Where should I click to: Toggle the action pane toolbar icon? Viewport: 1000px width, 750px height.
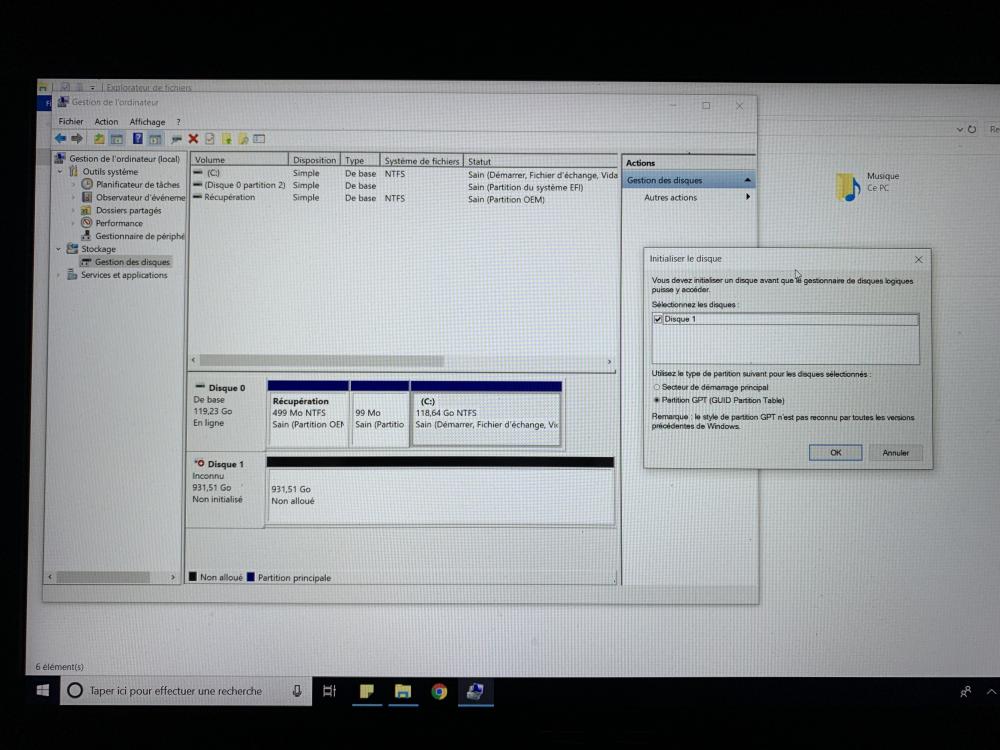click(155, 138)
